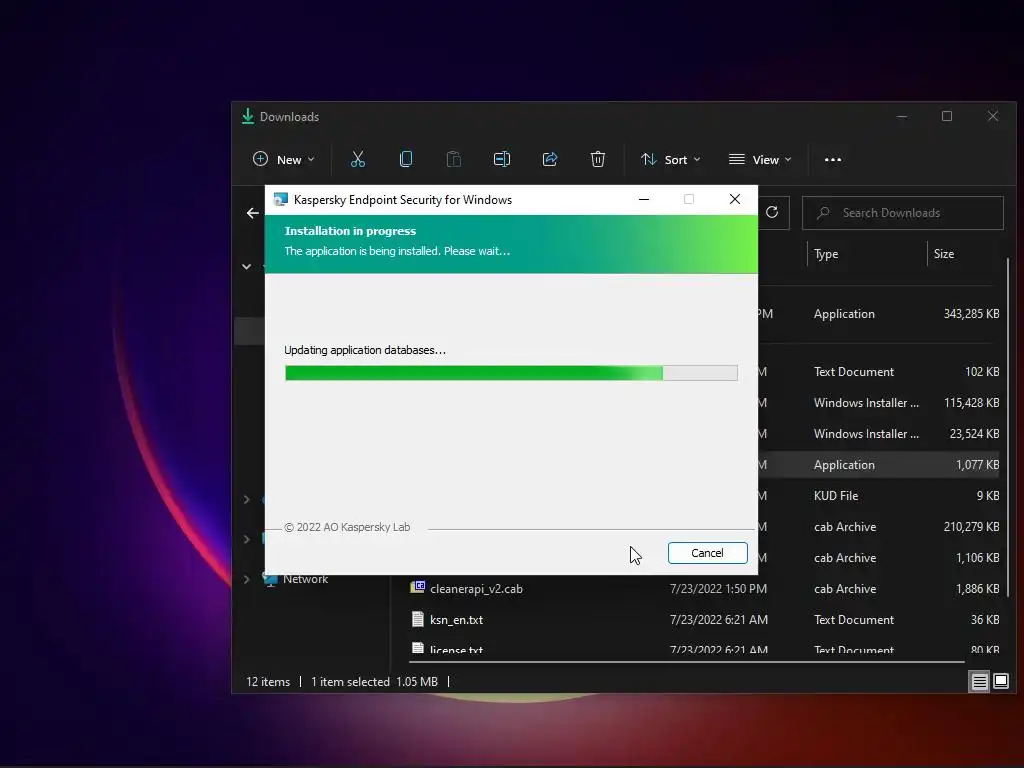The height and width of the screenshot is (768, 1024).
Task: Select the ksn_en.txt file name
Action: tap(456, 620)
